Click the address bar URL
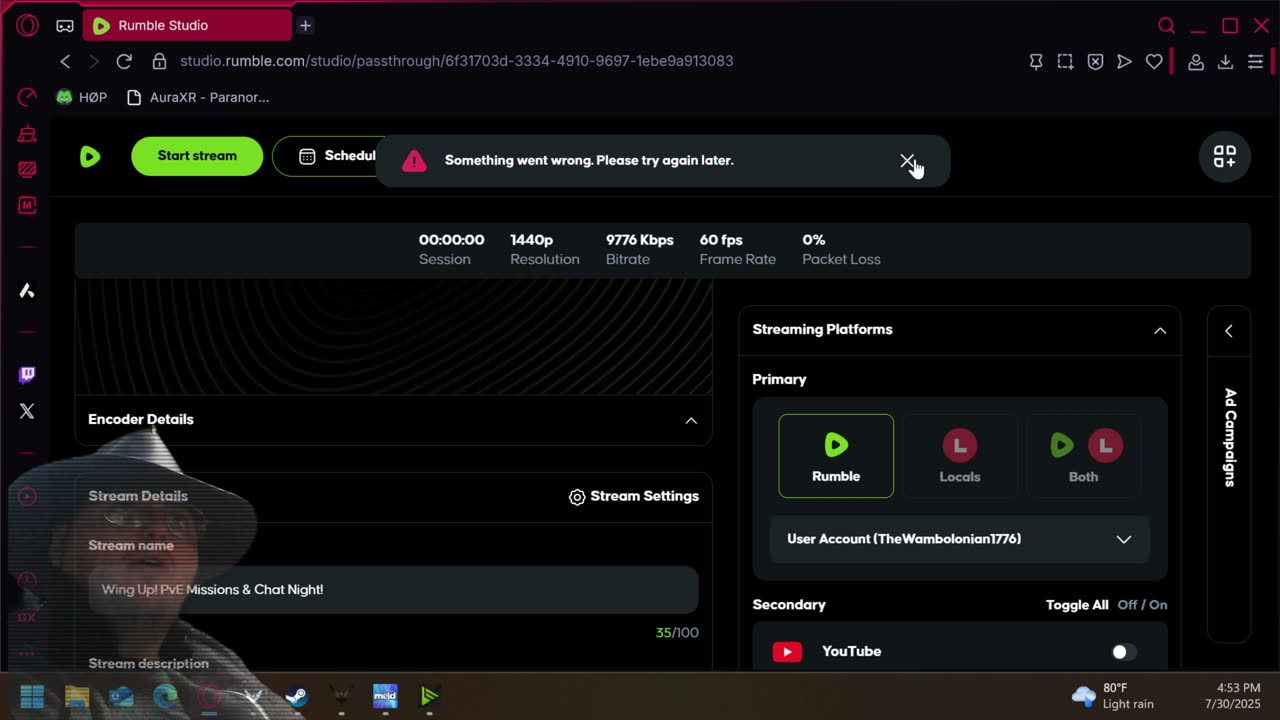Viewport: 1280px width, 720px height. pos(457,61)
